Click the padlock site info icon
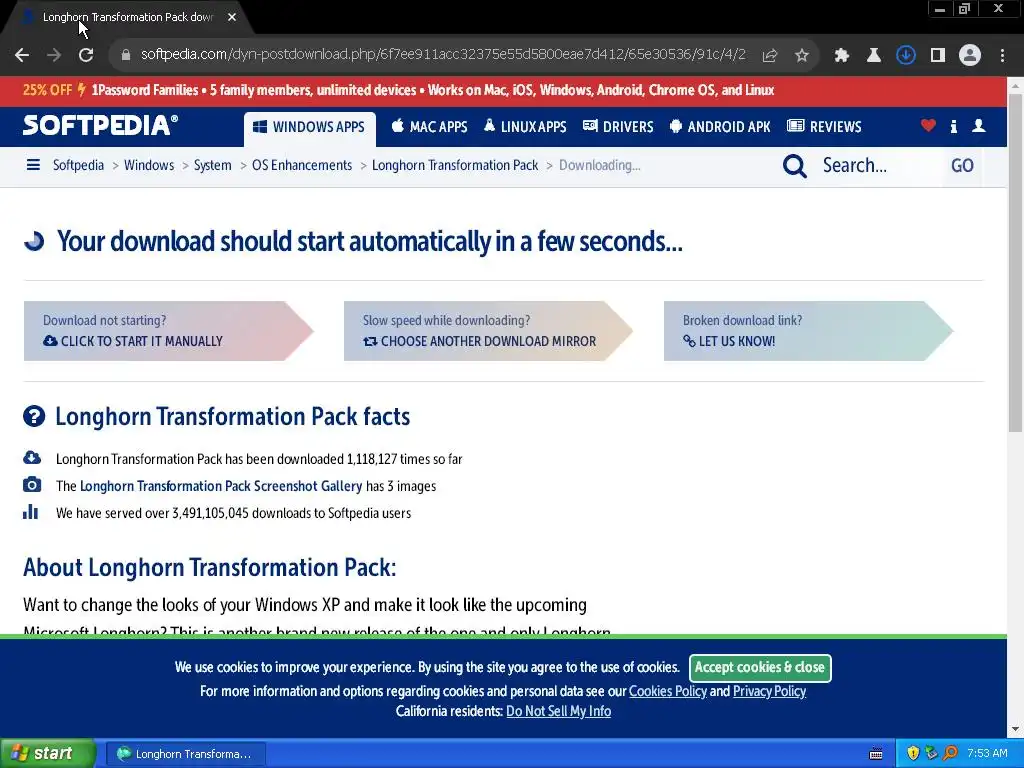This screenshot has height=768, width=1024. (x=125, y=55)
